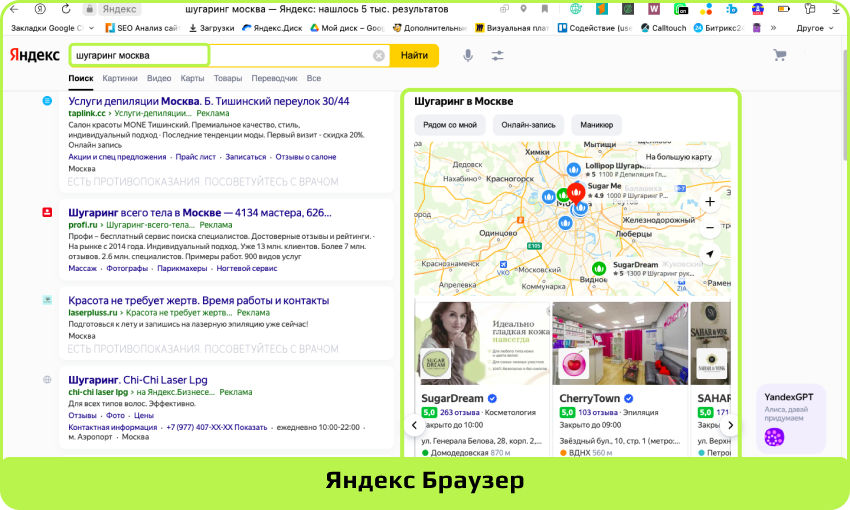850x510 pixels.
Task: Click the map geolocation arrow icon
Action: tap(710, 254)
